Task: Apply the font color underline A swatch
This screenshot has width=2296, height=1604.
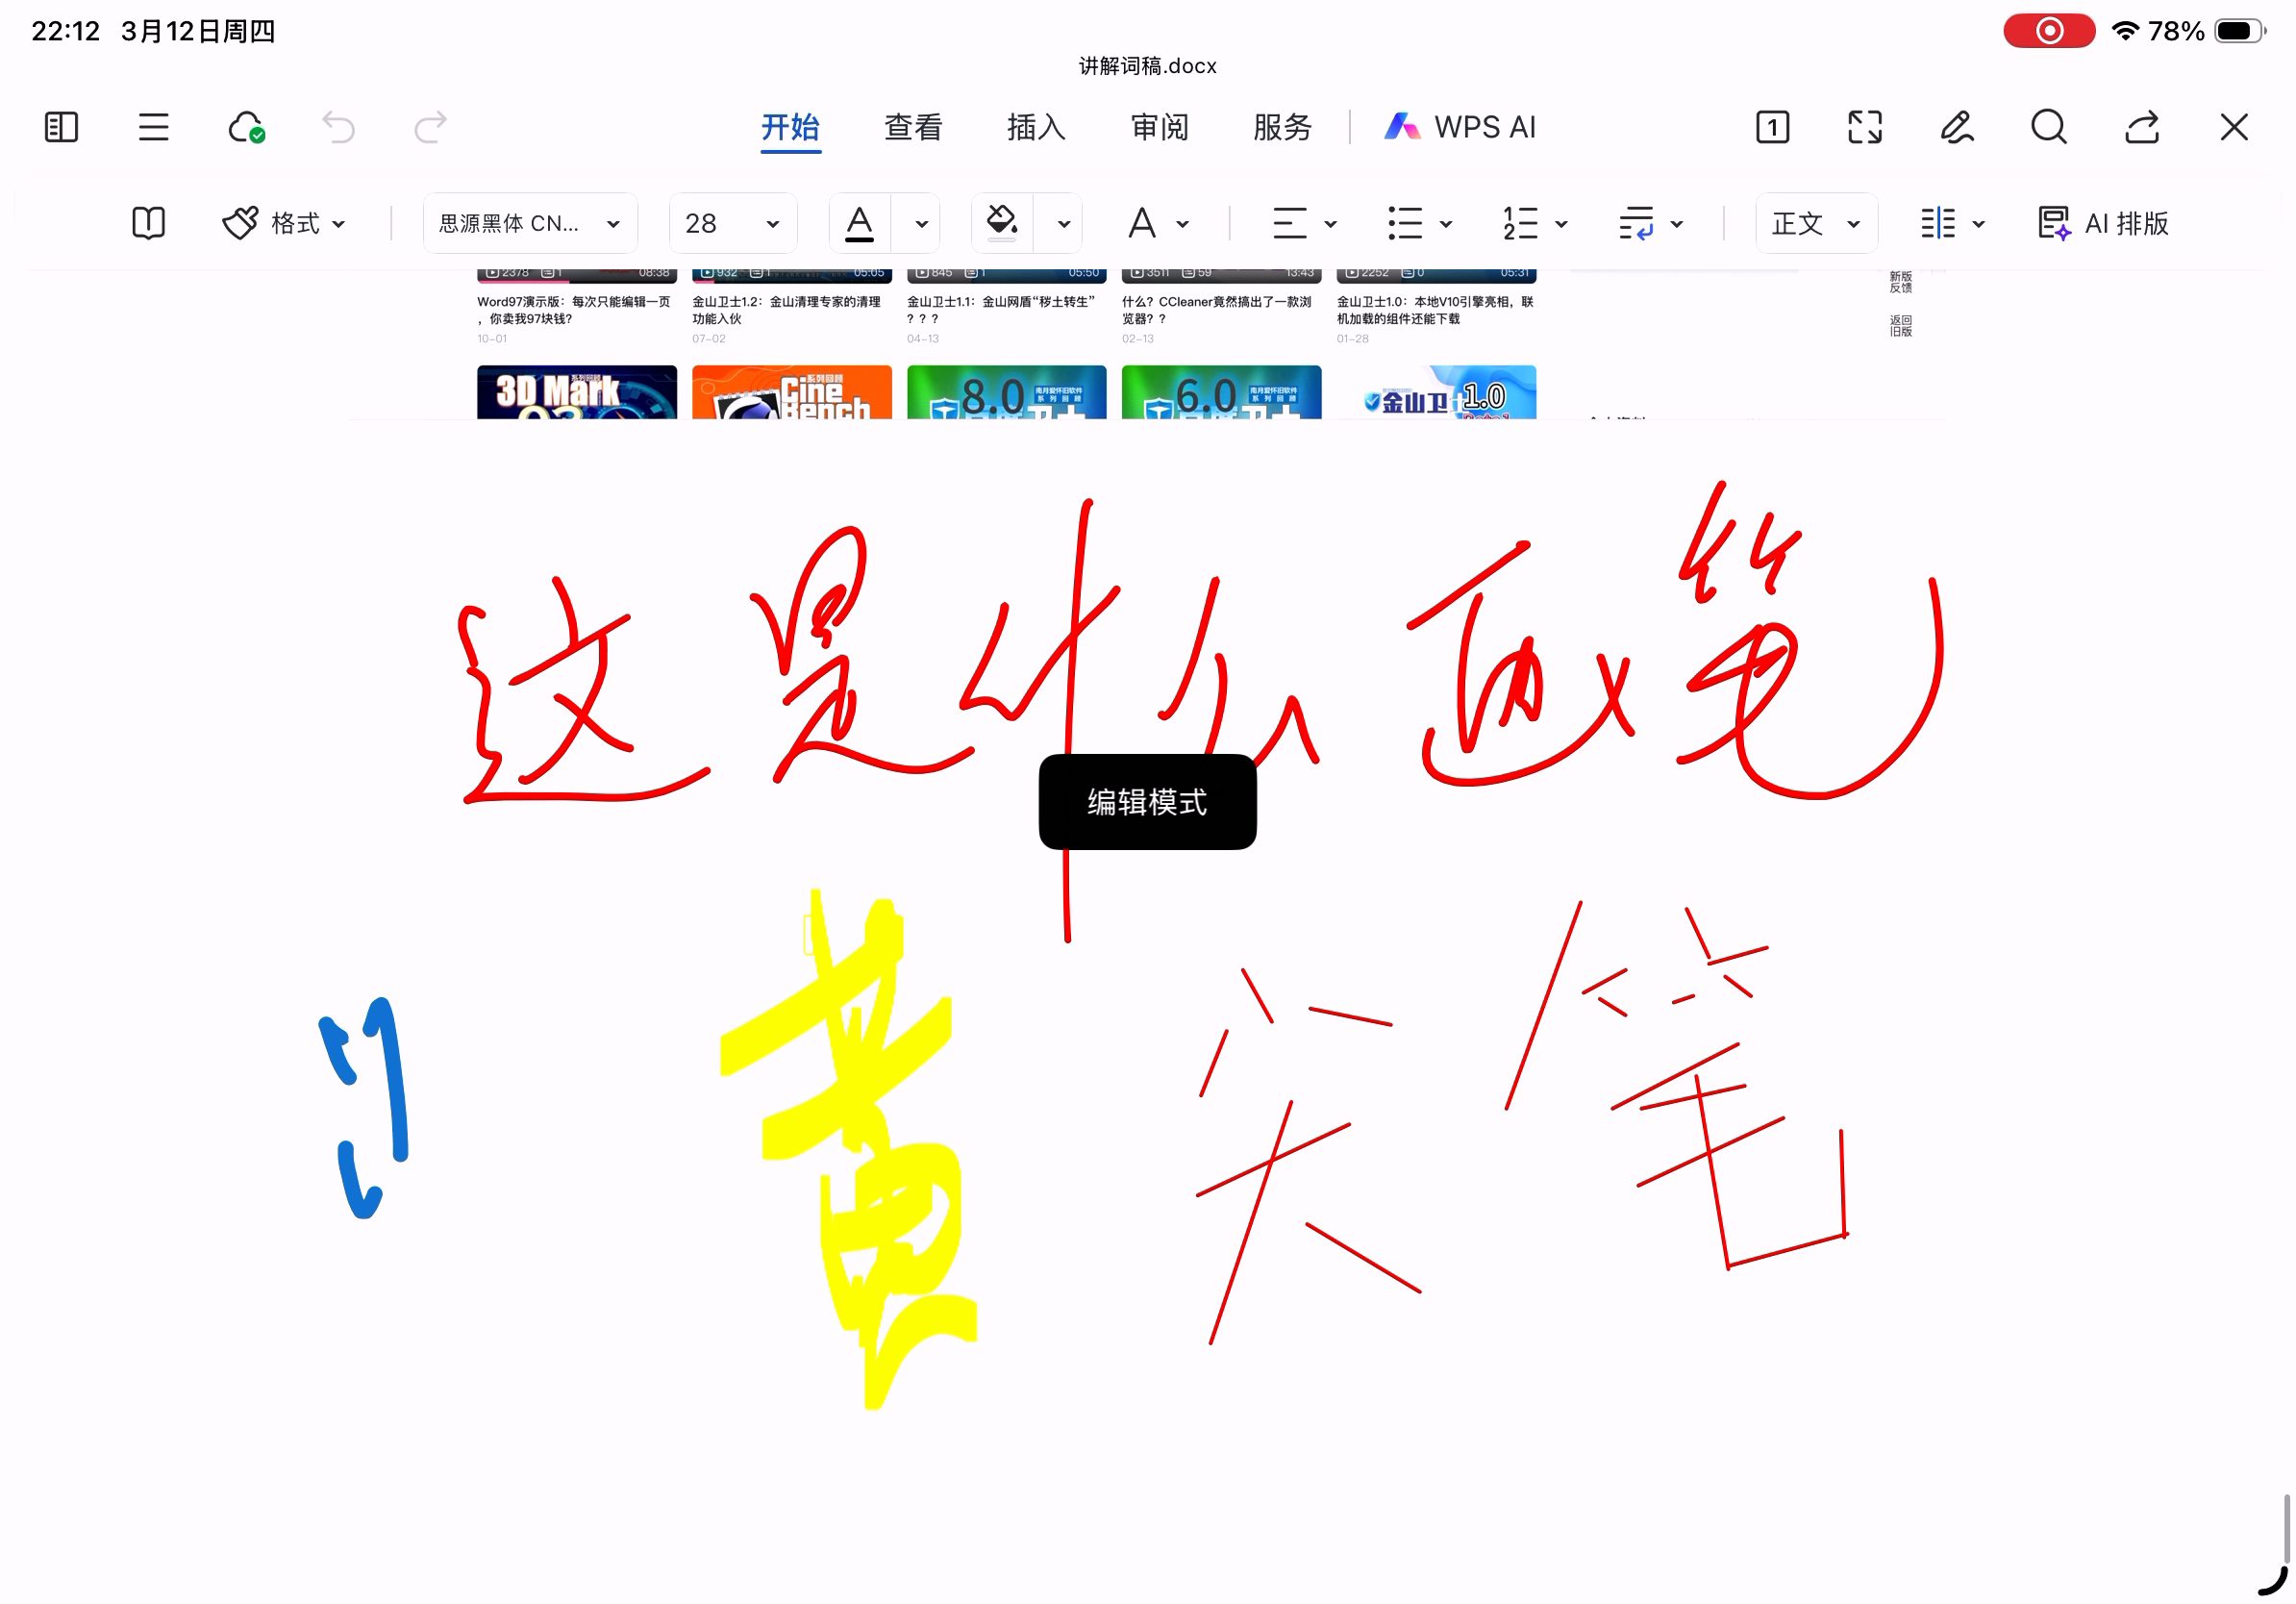Action: point(859,223)
